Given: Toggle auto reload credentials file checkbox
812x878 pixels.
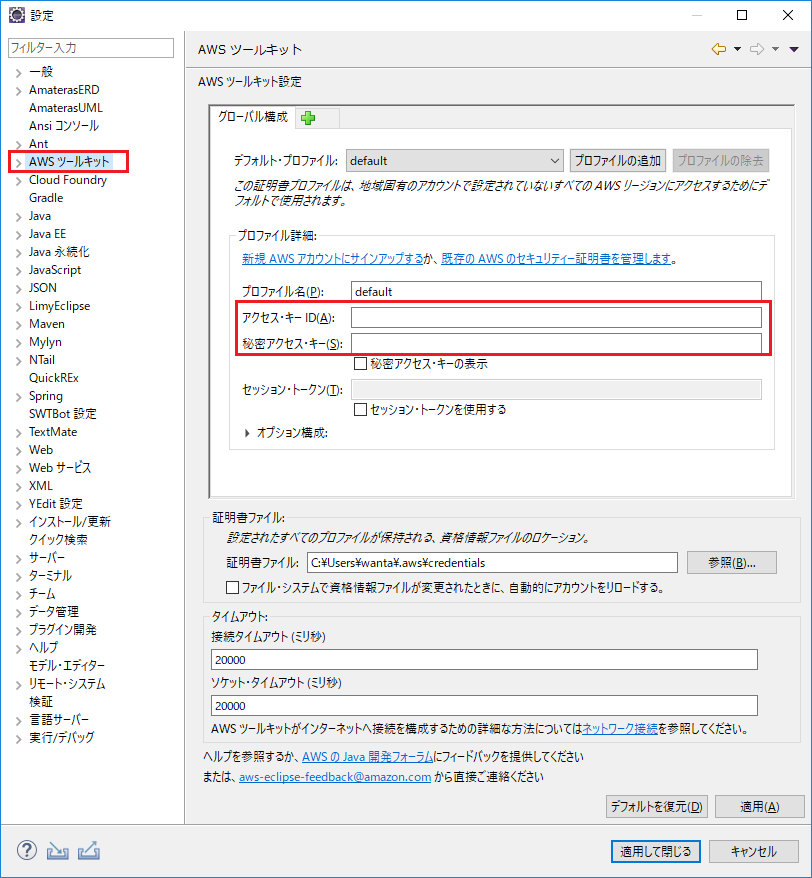Looking at the screenshot, I should point(232,587).
